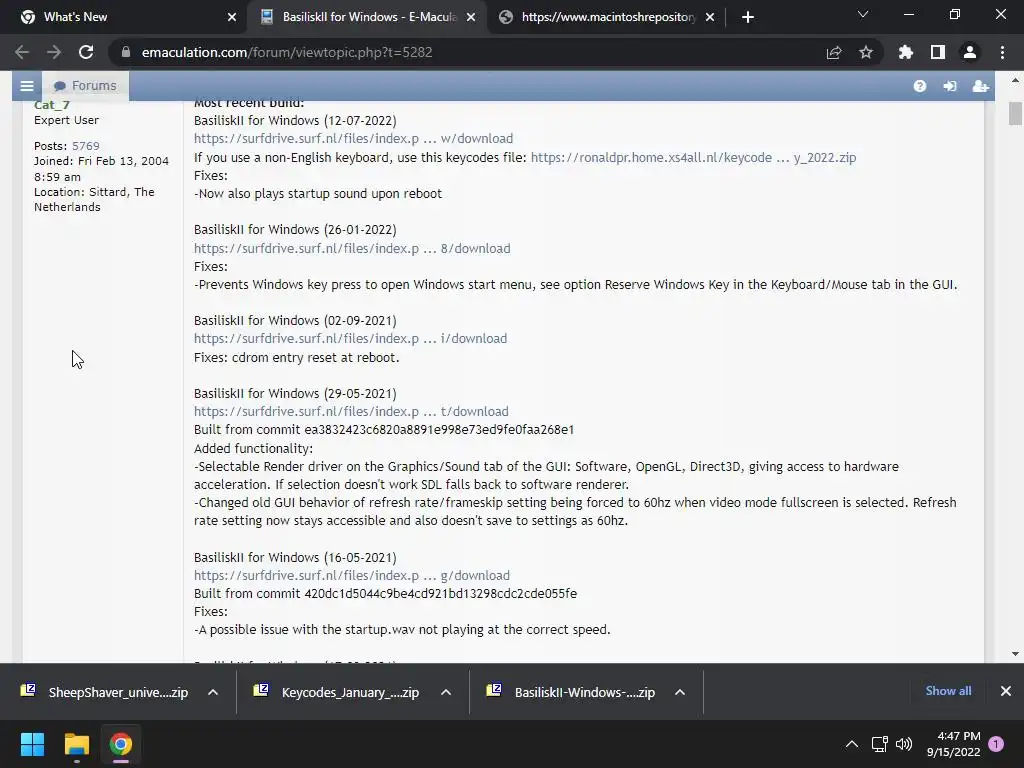Screen dimensions: 1024x768
Task: Expand BasiliskII-Windows download options chevron
Action: point(680,692)
